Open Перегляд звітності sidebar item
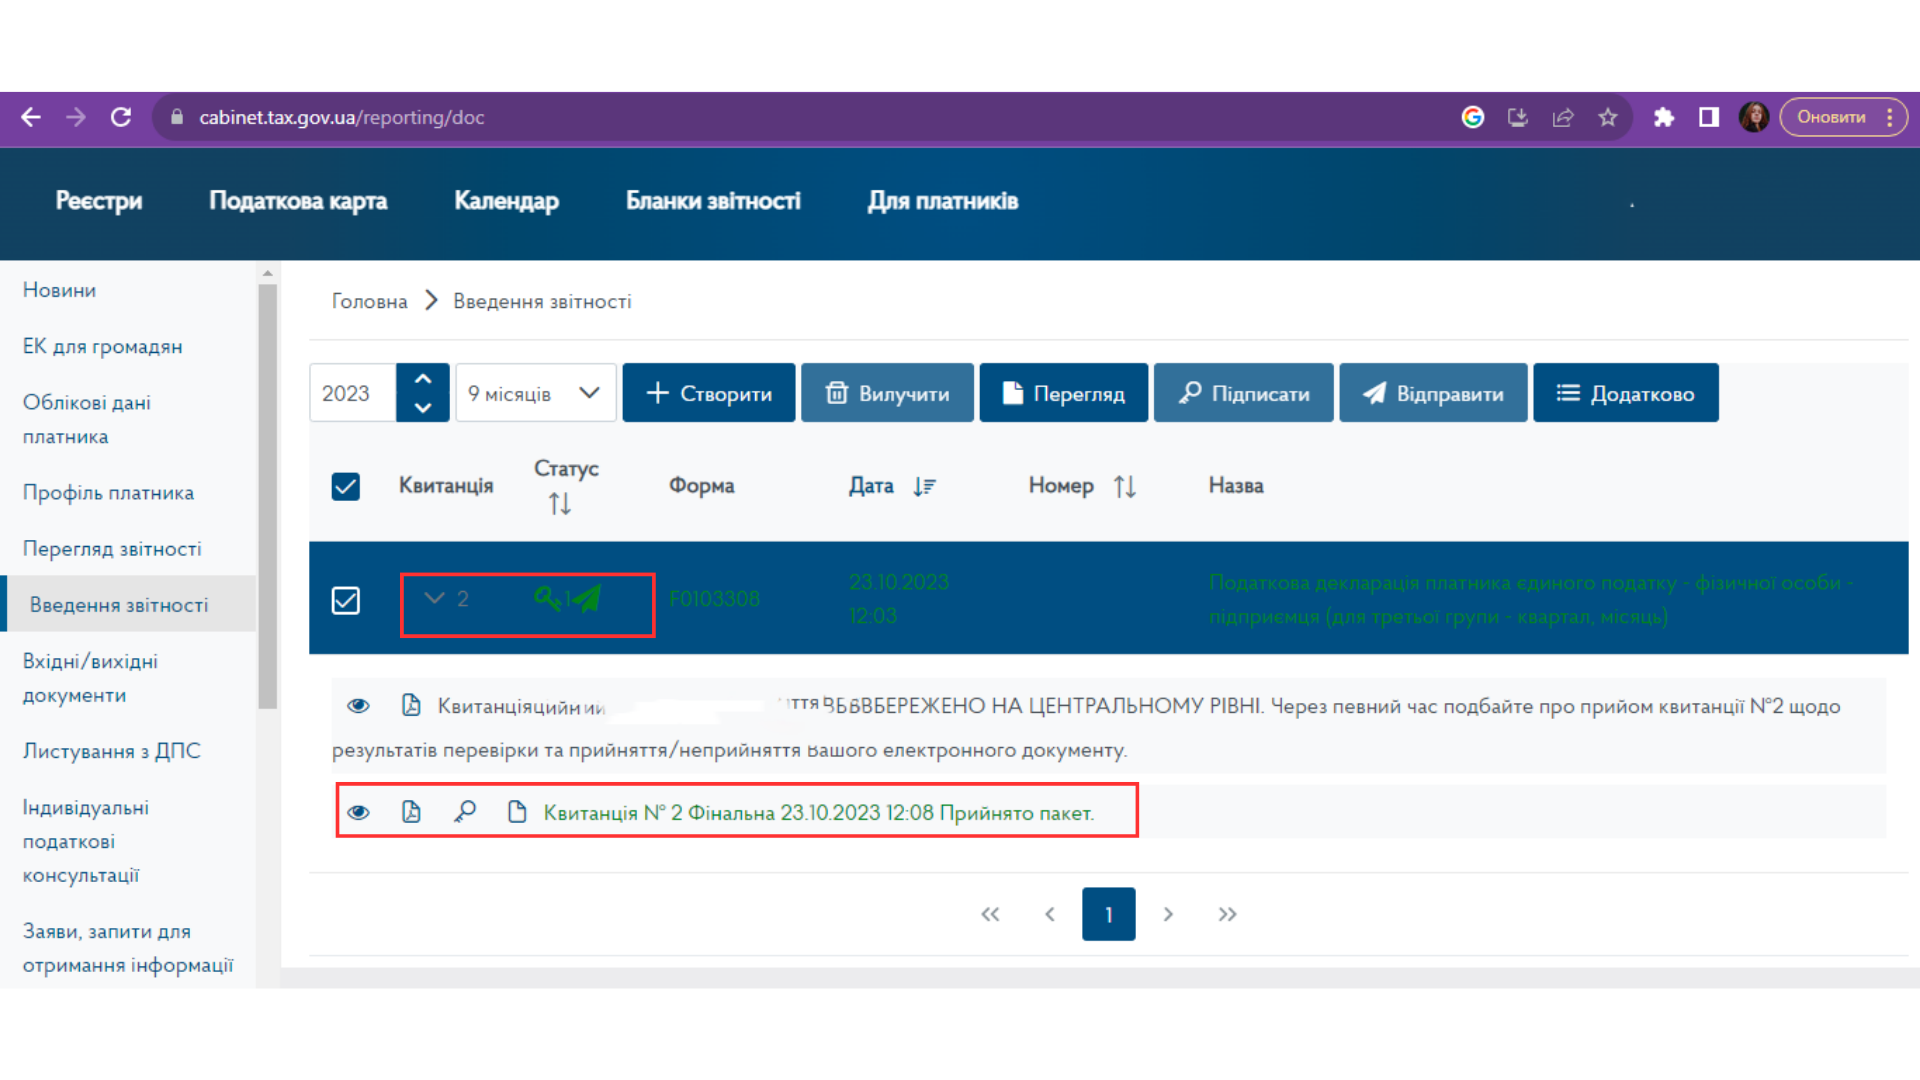Screen dimensions: 1920x1080 pos(112,548)
